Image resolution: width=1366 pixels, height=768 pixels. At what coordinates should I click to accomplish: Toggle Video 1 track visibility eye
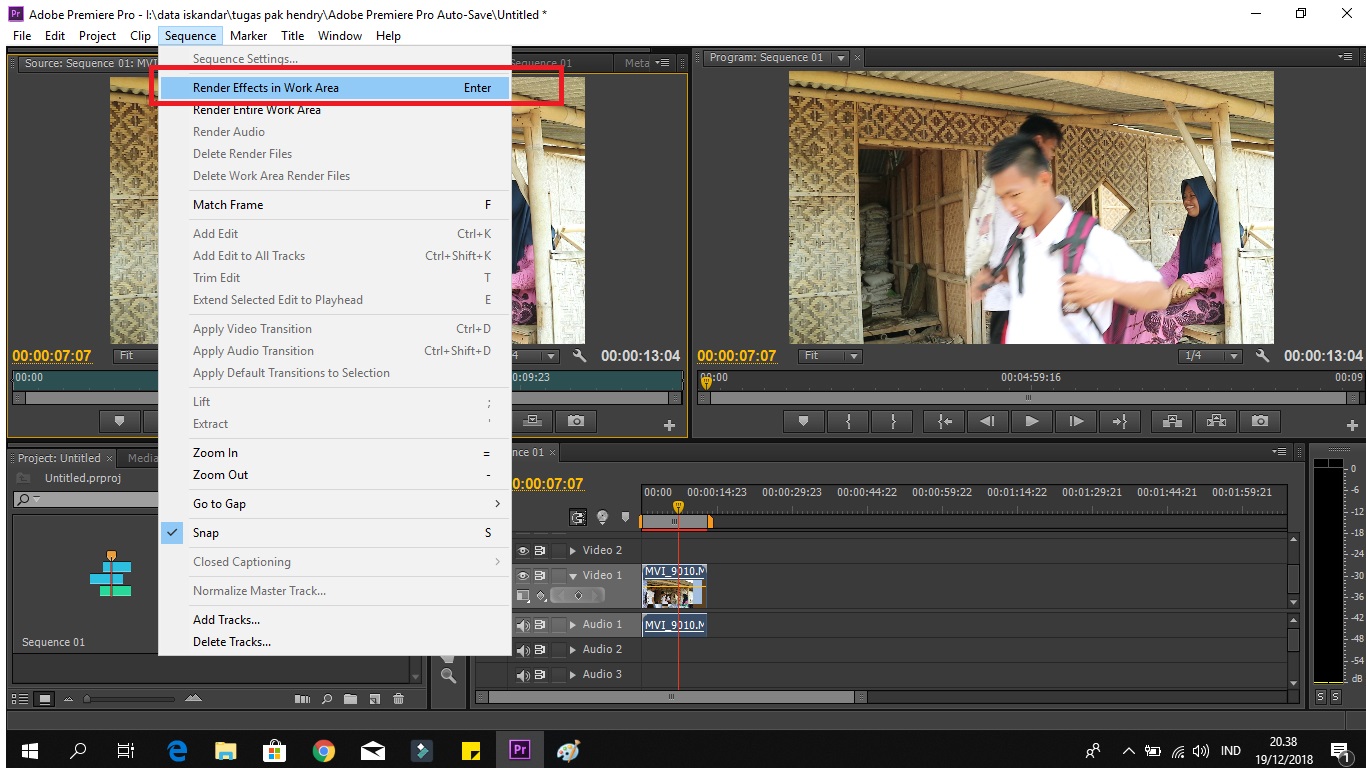click(x=522, y=575)
